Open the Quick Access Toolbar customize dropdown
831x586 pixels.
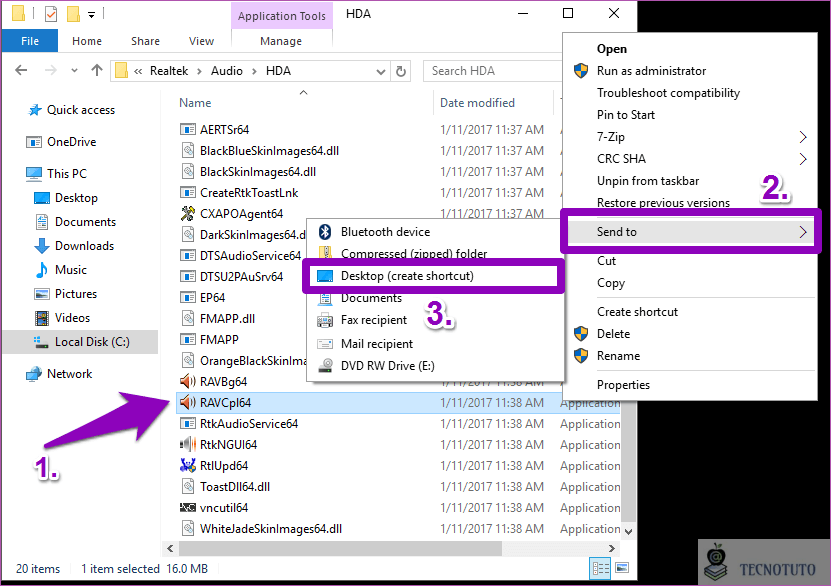91,15
